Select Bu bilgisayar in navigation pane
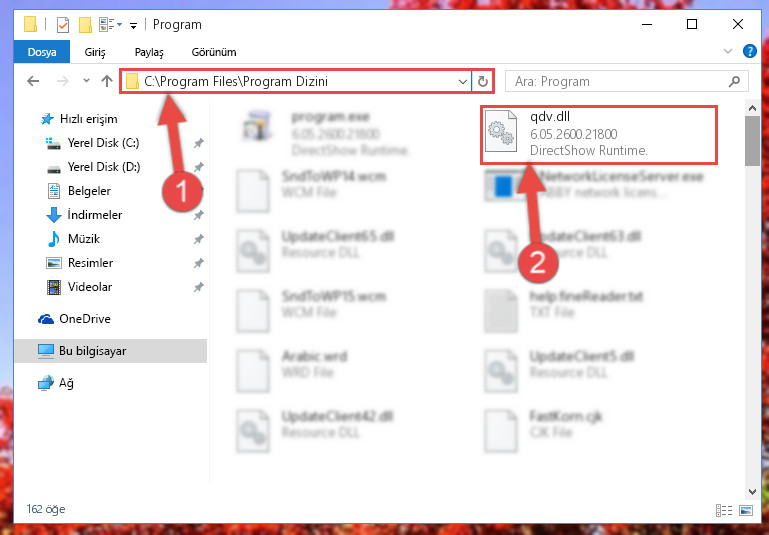 tap(111, 351)
